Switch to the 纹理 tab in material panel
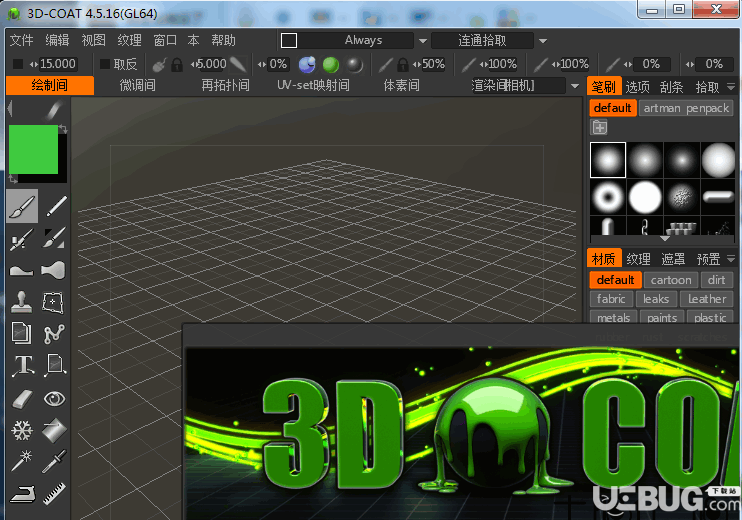Screen dimensions: 742x520 (x=638, y=259)
